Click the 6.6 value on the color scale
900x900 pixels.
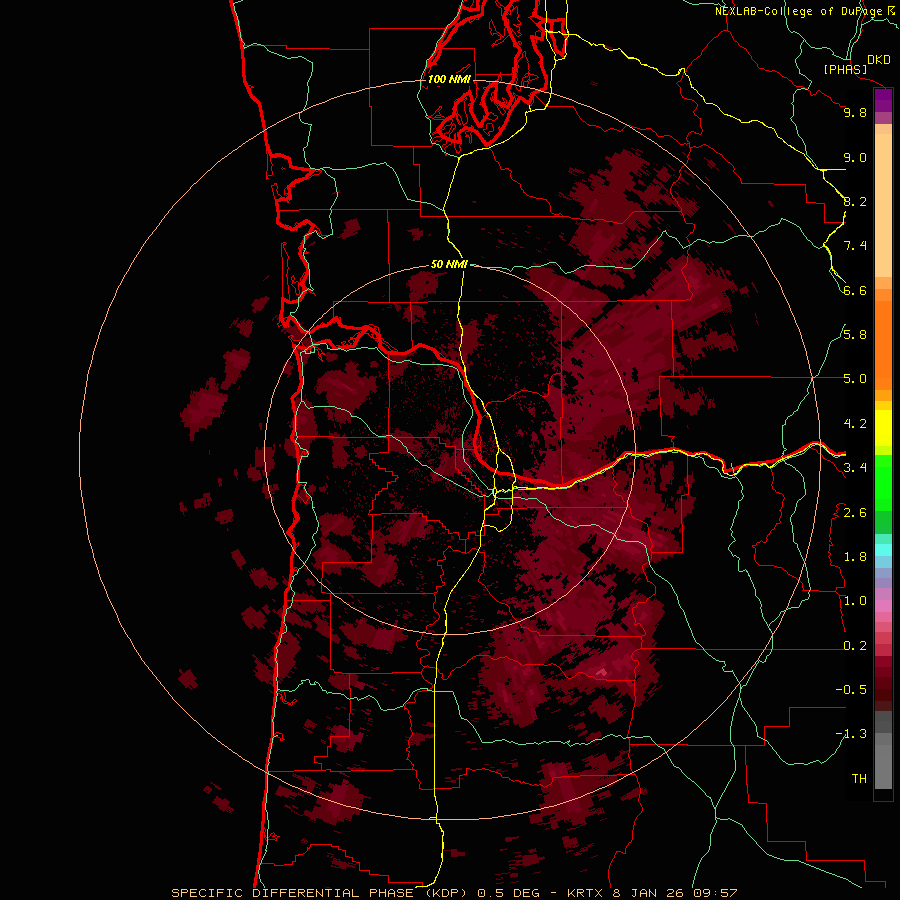[x=855, y=290]
